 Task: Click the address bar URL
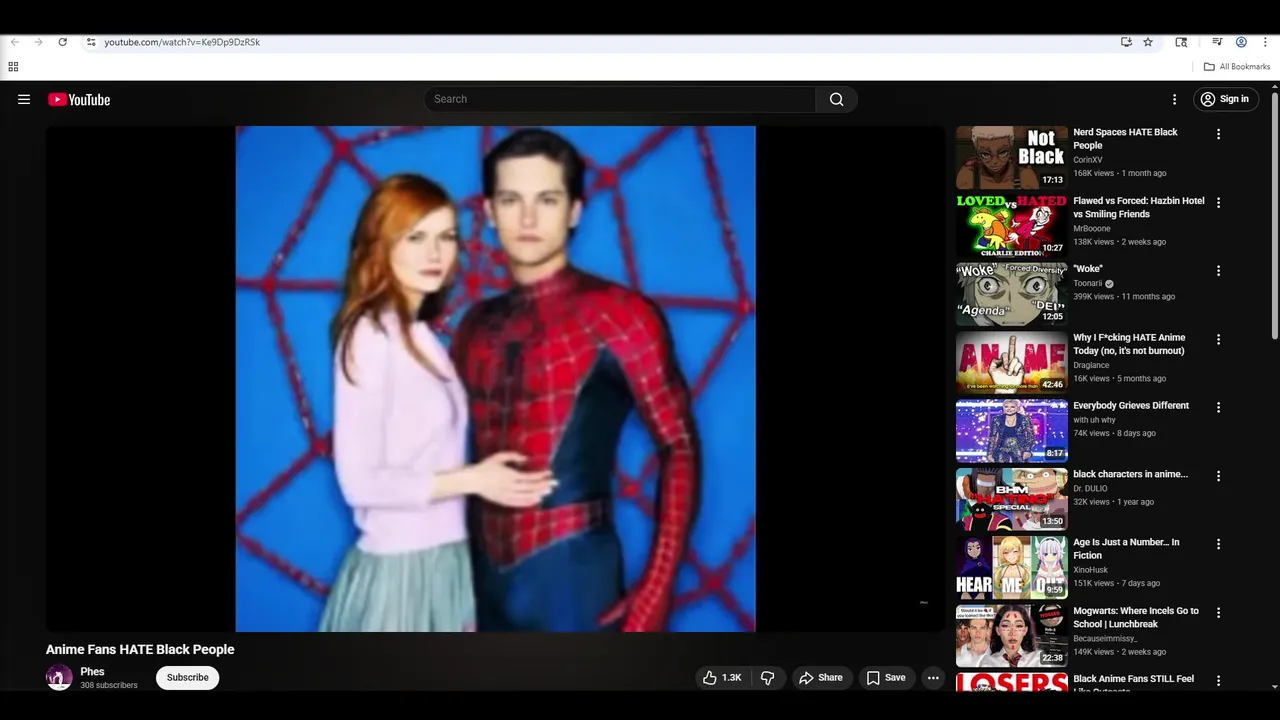pyautogui.click(x=182, y=42)
